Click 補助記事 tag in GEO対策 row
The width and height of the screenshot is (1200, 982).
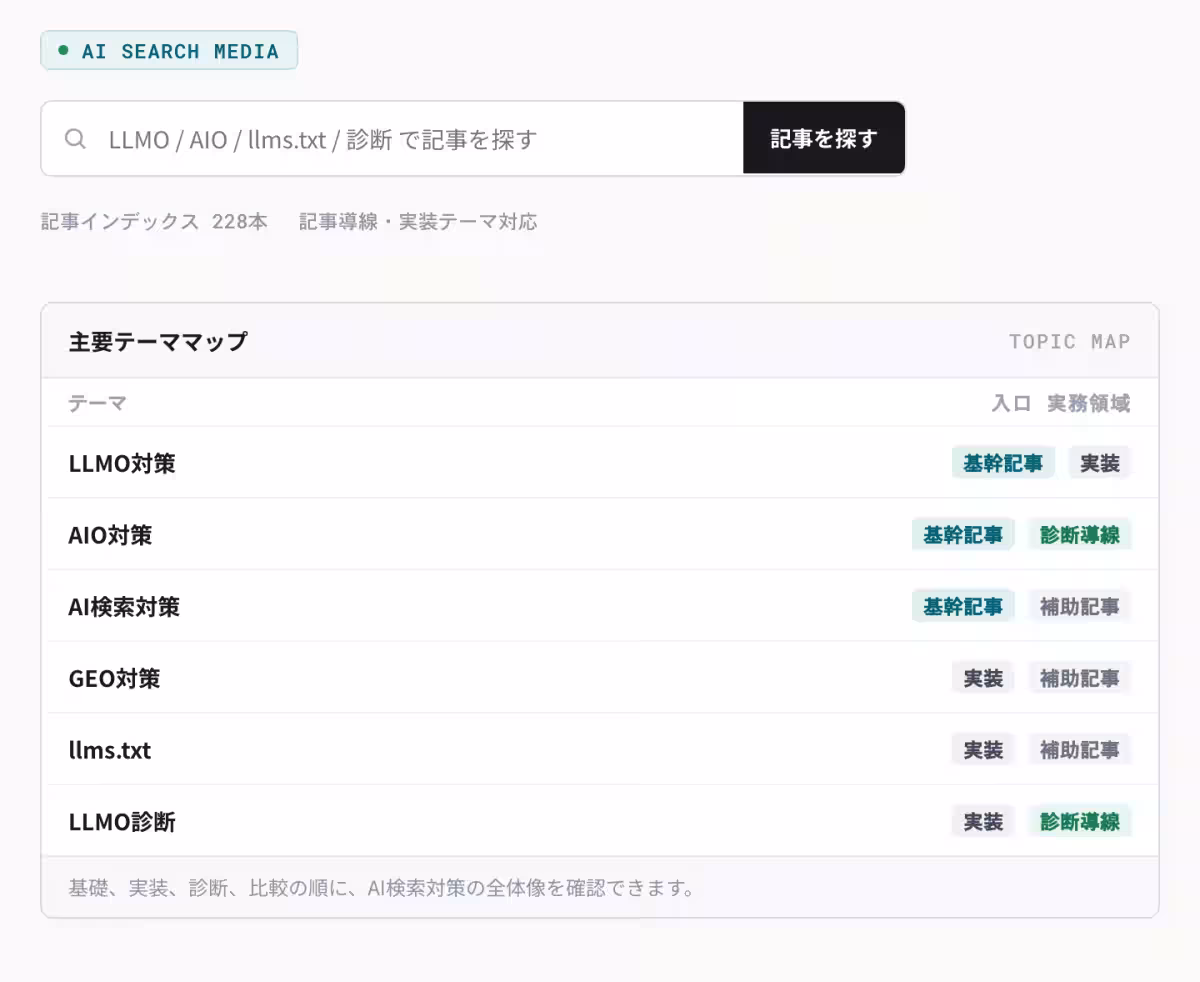click(x=1080, y=678)
